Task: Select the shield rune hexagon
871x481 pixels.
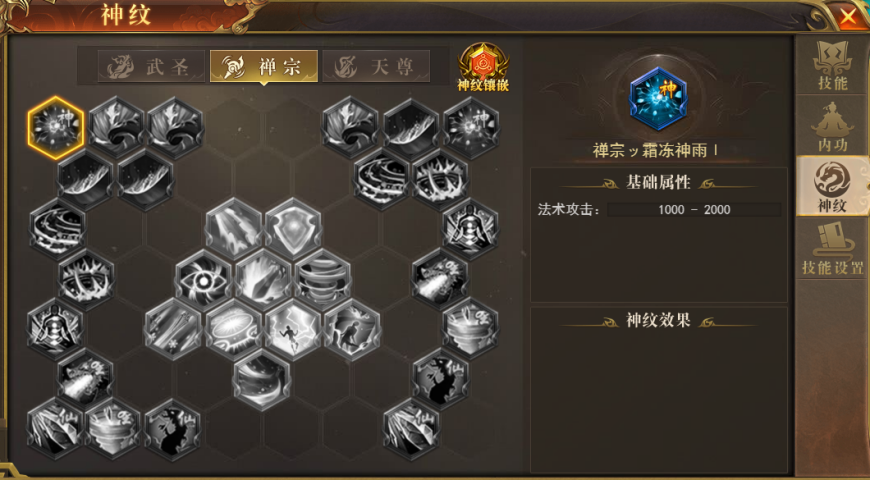Action: (x=293, y=228)
